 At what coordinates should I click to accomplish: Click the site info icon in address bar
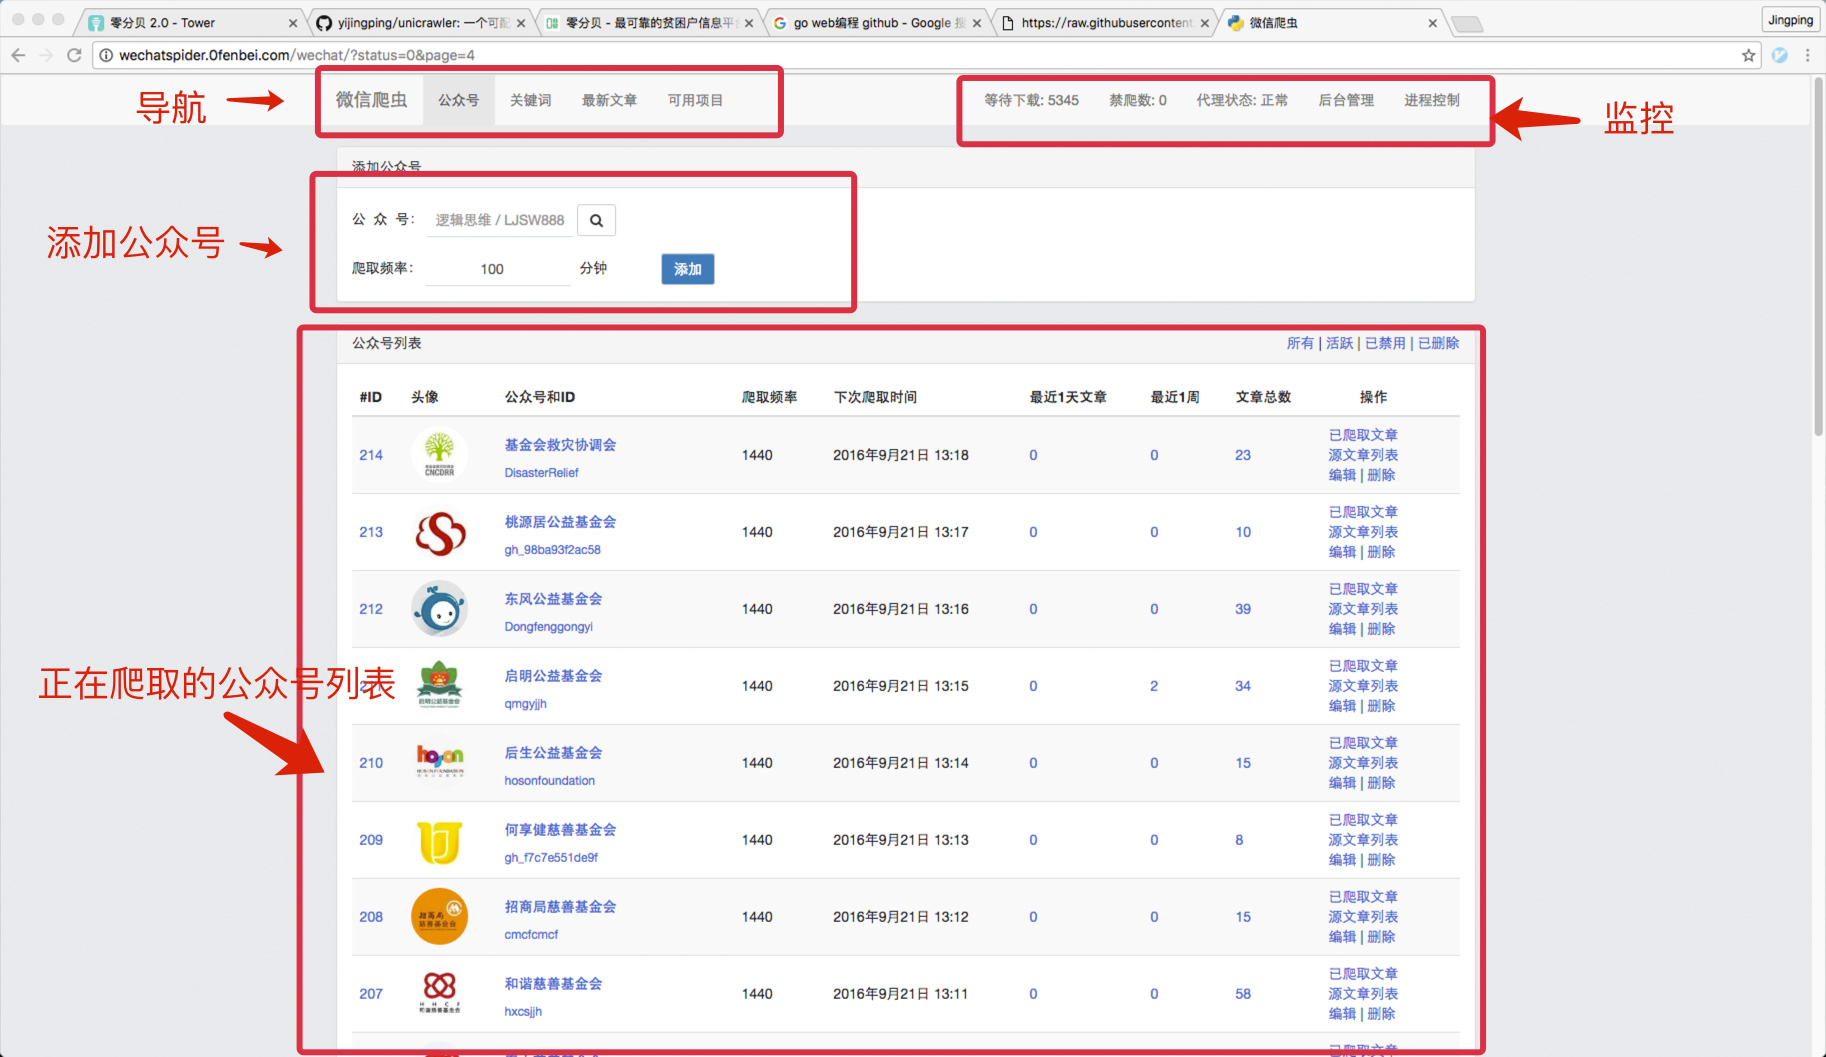tap(106, 55)
